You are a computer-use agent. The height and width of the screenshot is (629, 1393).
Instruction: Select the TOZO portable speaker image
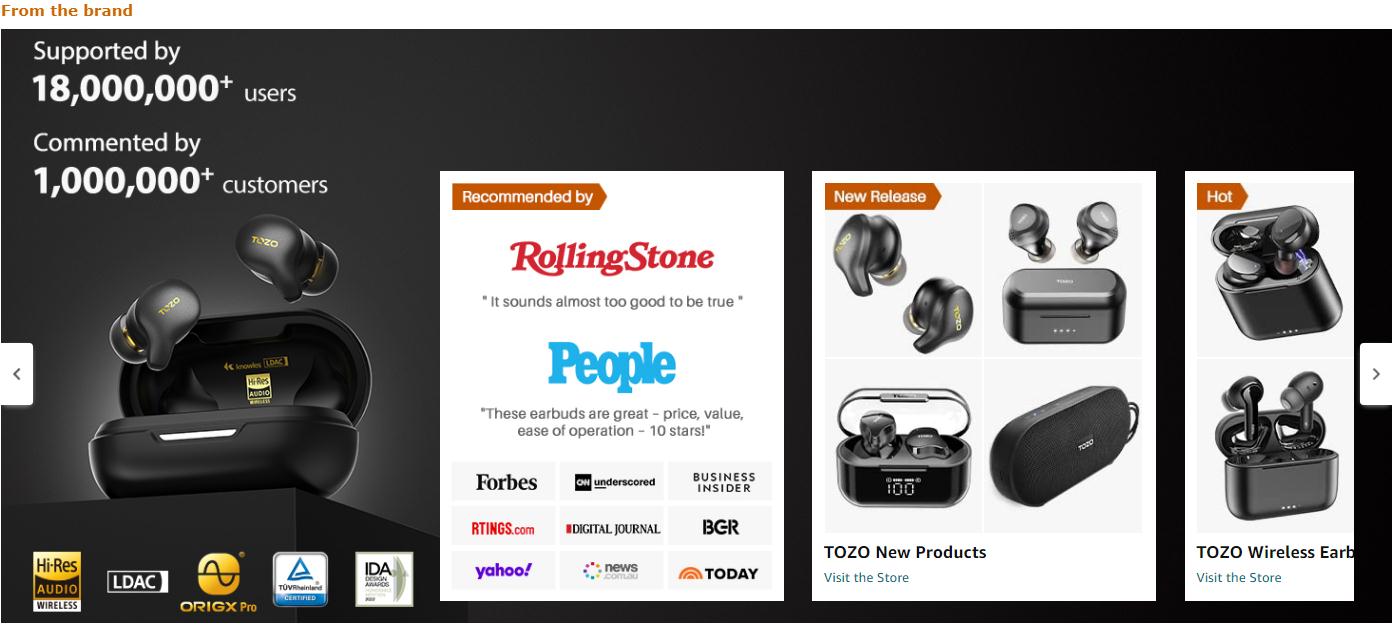click(x=1064, y=446)
